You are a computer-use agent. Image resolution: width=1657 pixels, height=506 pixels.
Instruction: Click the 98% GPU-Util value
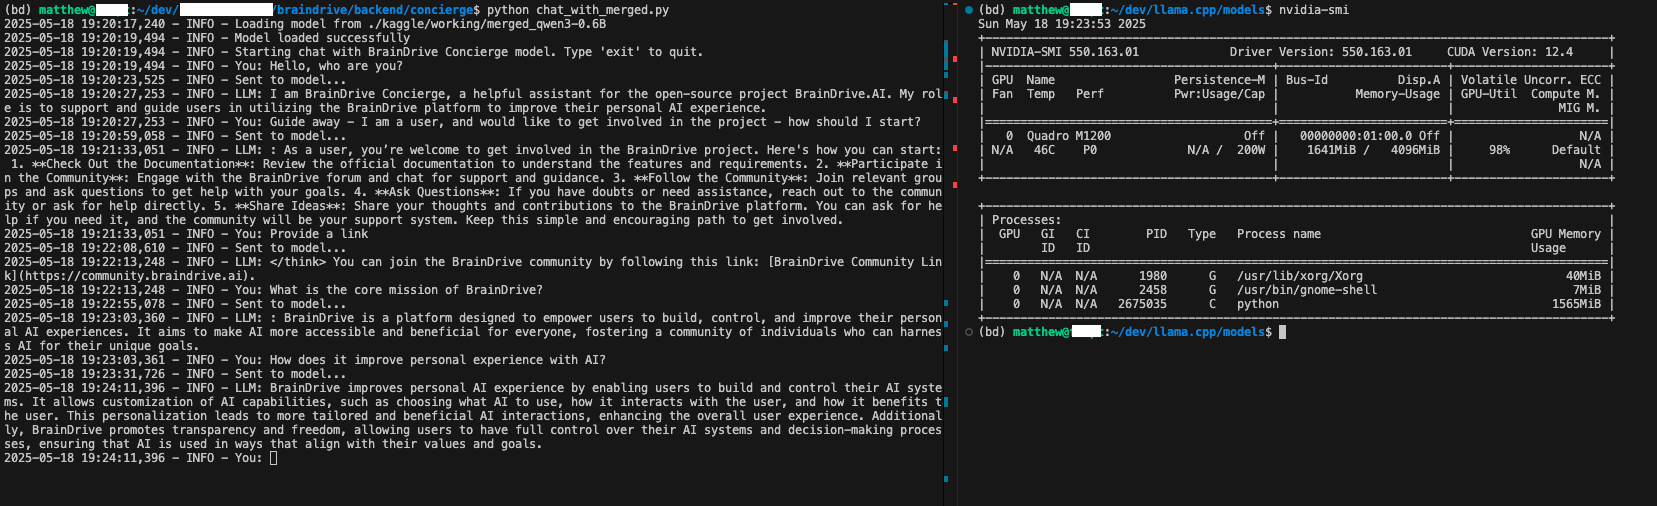coord(1499,150)
